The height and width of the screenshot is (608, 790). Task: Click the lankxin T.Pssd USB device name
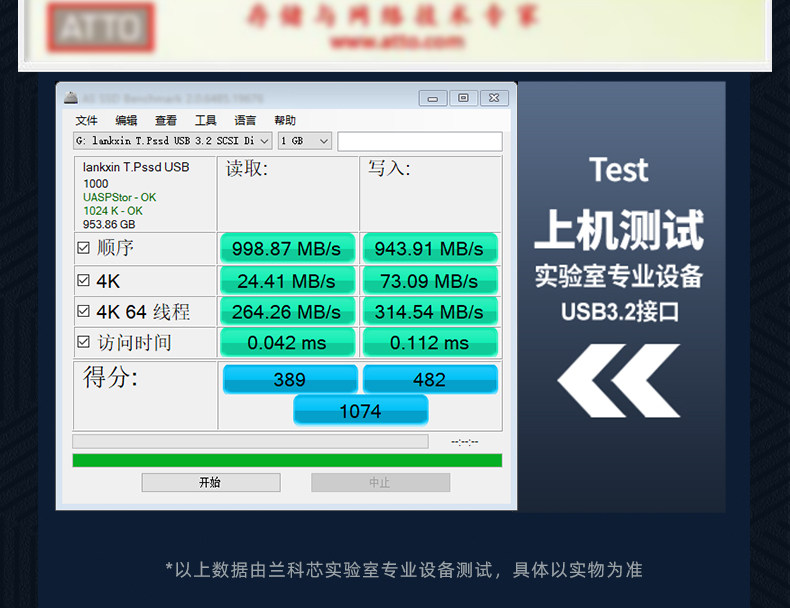(x=136, y=167)
